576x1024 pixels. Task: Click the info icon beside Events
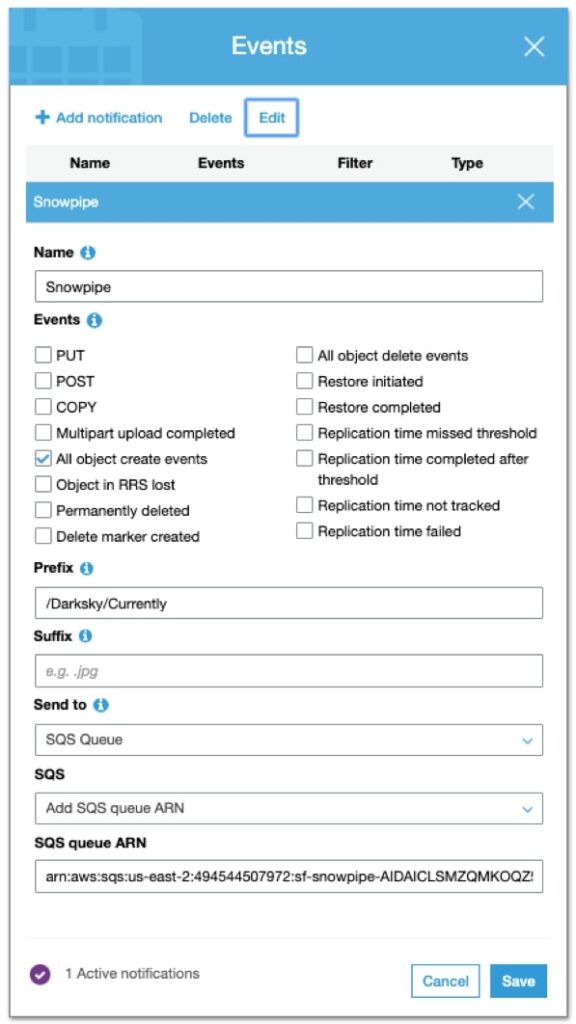pos(92,320)
